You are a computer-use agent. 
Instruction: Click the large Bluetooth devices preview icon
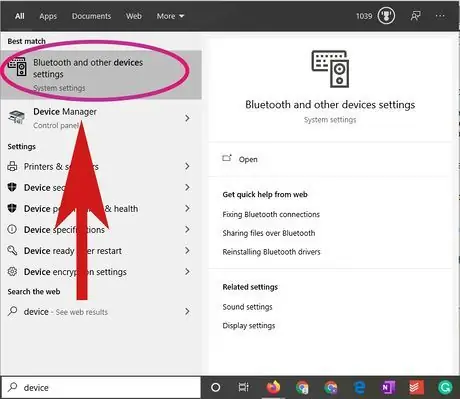click(x=330, y=69)
